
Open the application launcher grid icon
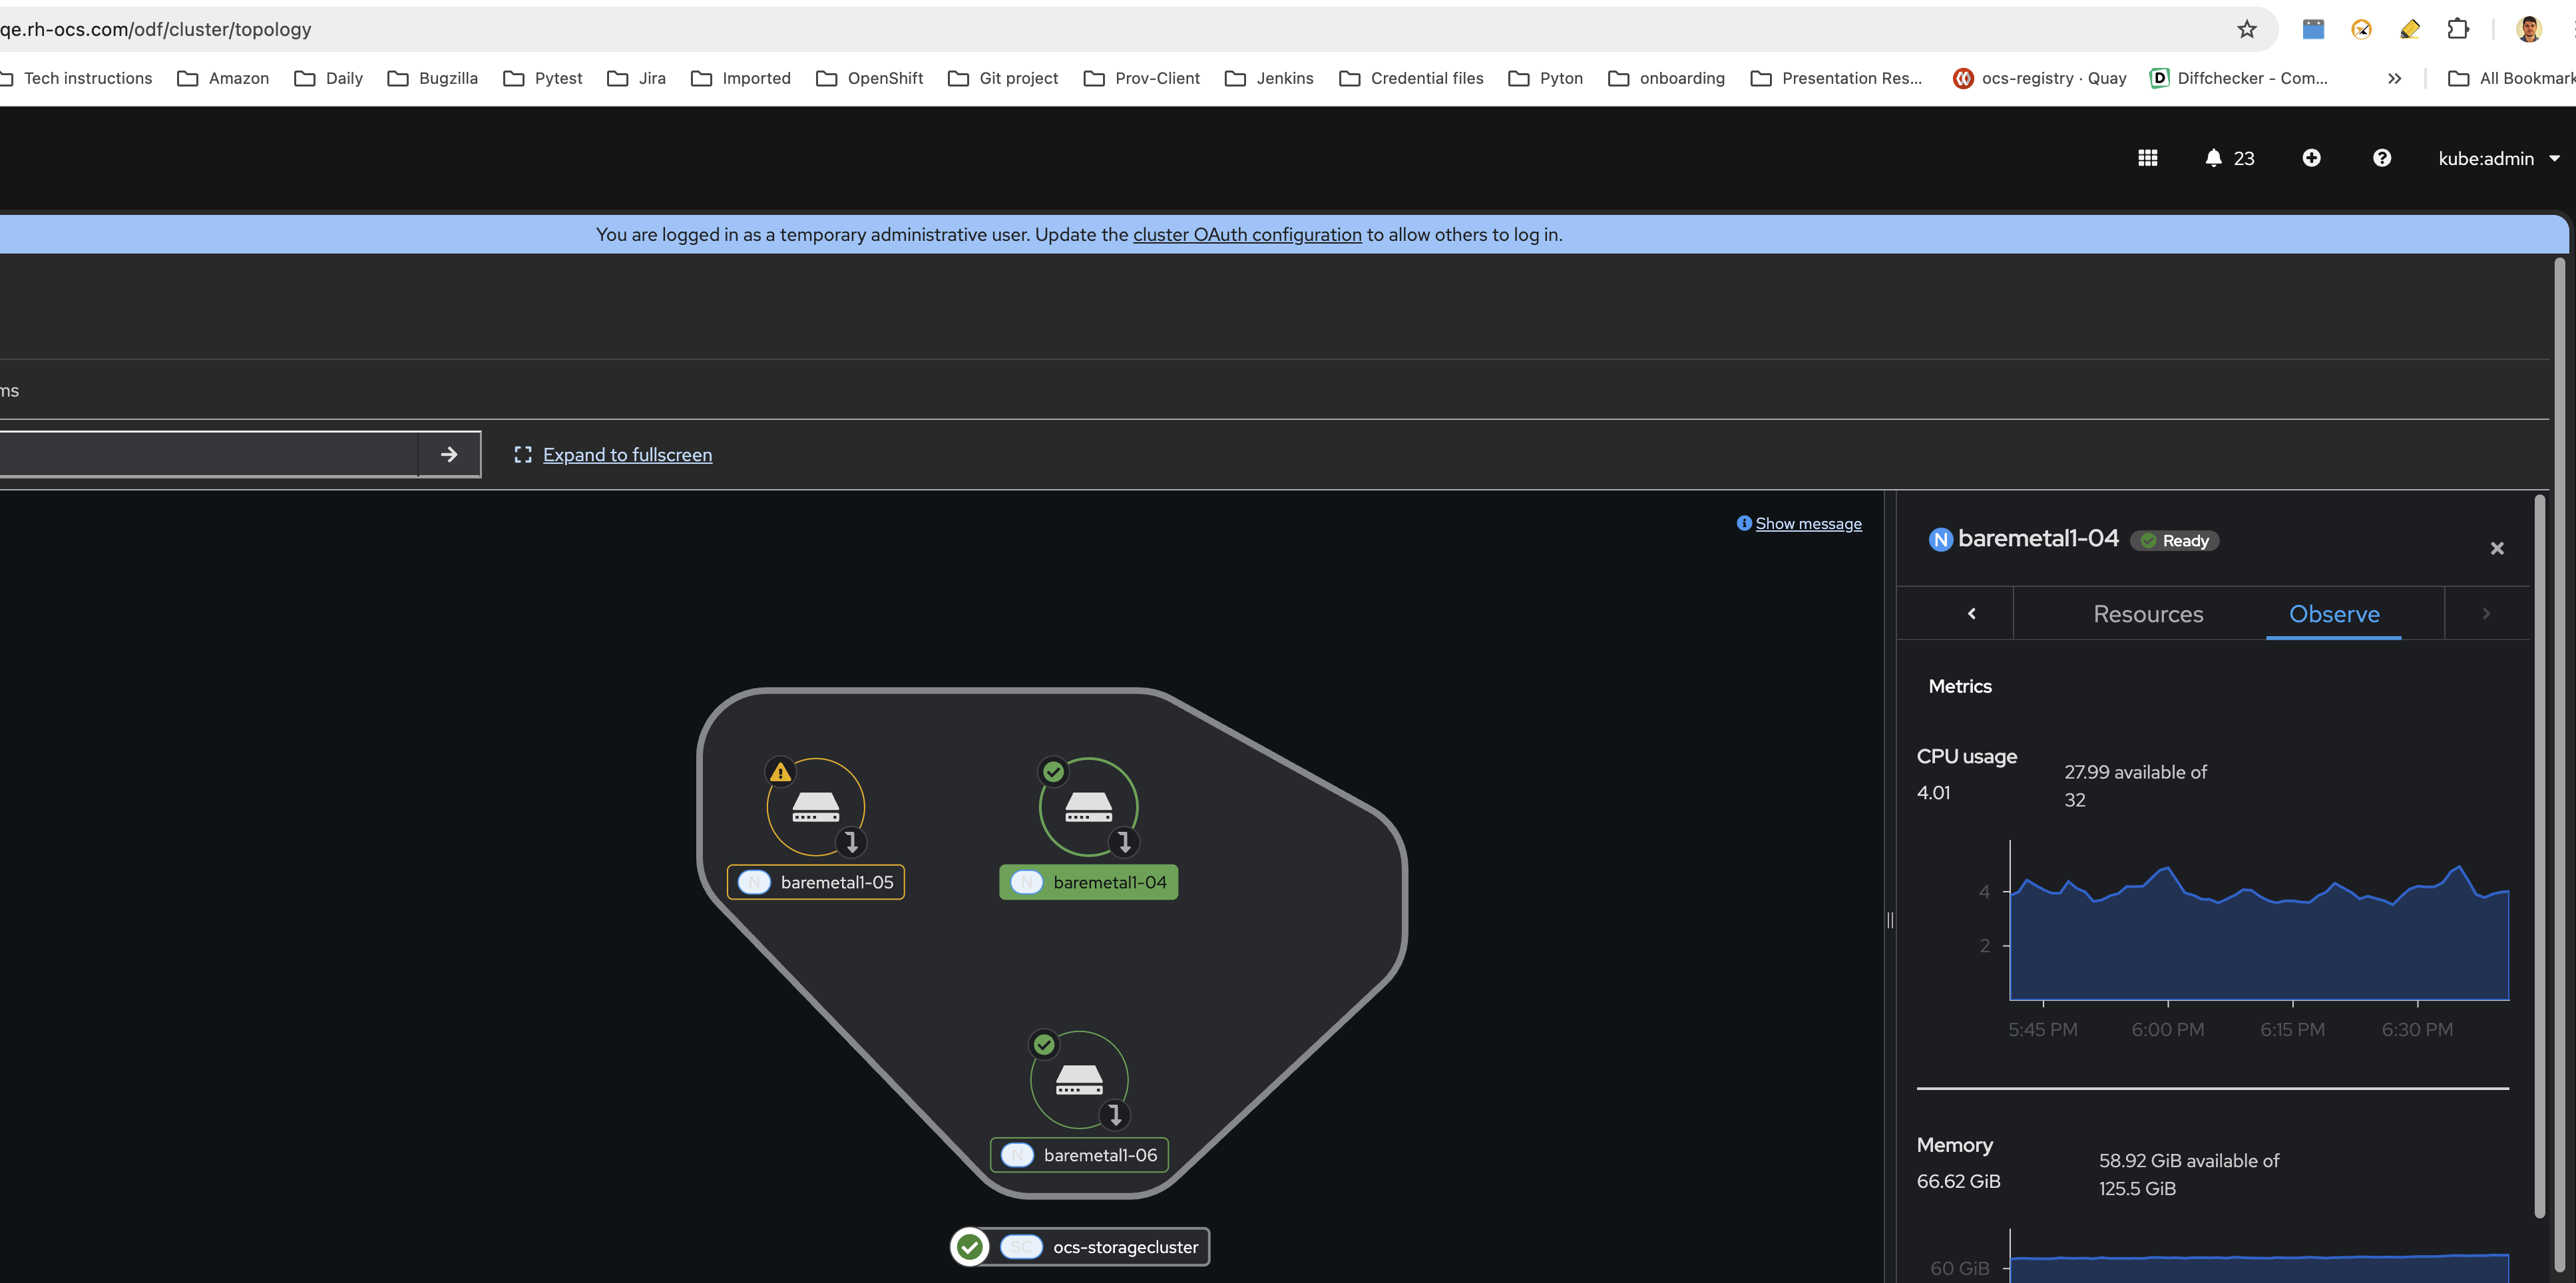pyautogui.click(x=2147, y=158)
